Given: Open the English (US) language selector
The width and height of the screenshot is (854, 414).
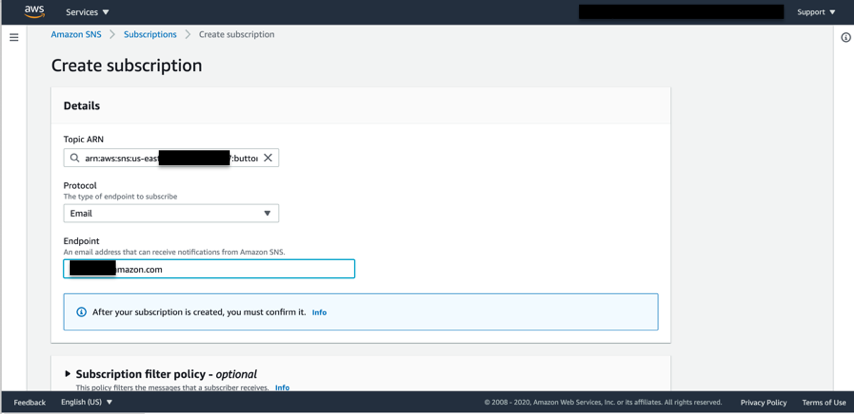Looking at the screenshot, I should (87, 403).
